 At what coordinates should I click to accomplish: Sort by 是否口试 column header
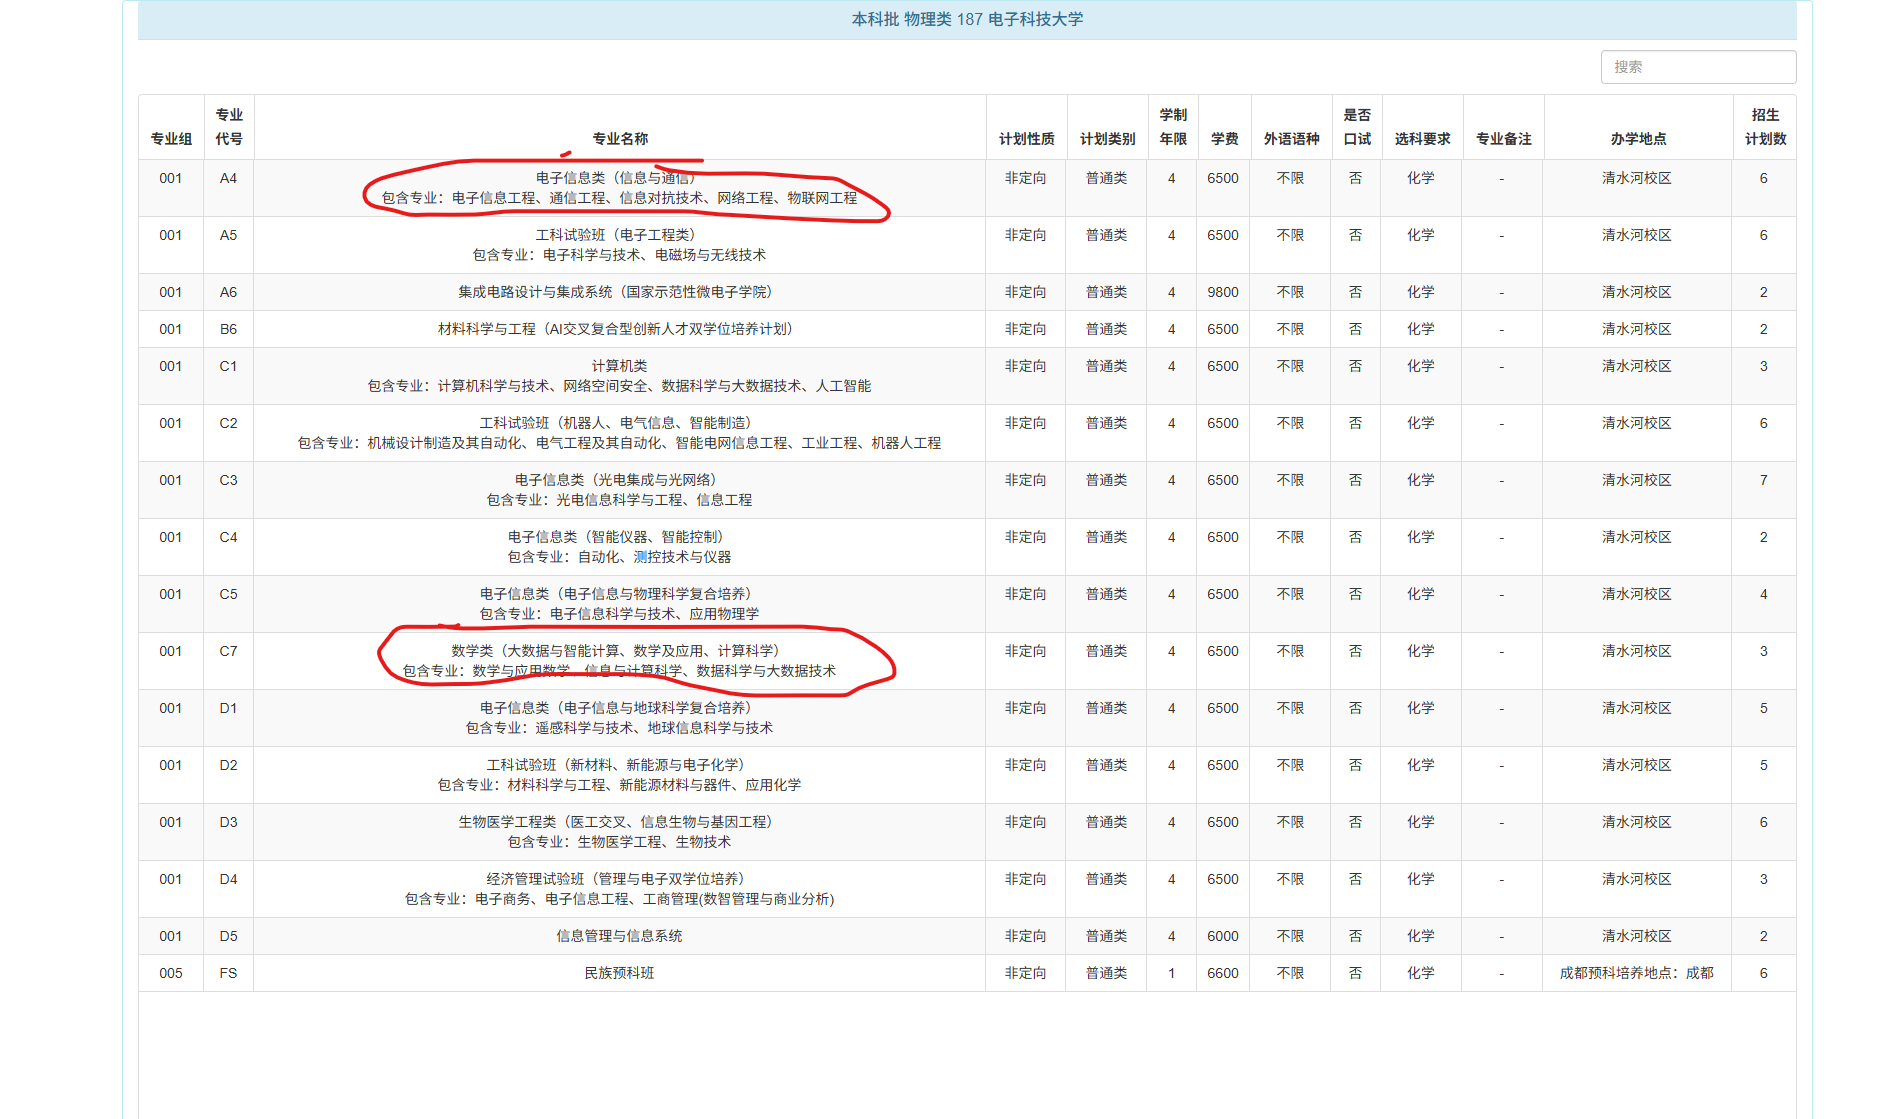[1357, 127]
